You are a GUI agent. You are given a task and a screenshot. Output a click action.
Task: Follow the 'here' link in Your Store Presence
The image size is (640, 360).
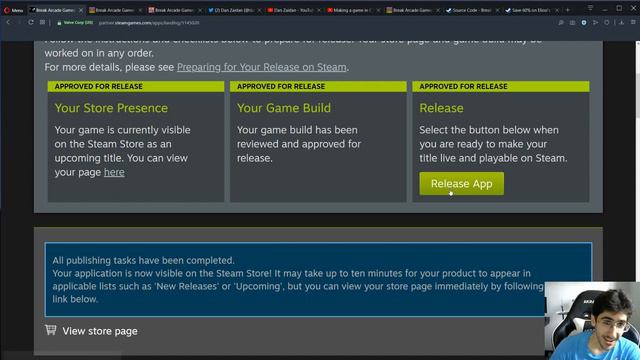tap(114, 172)
